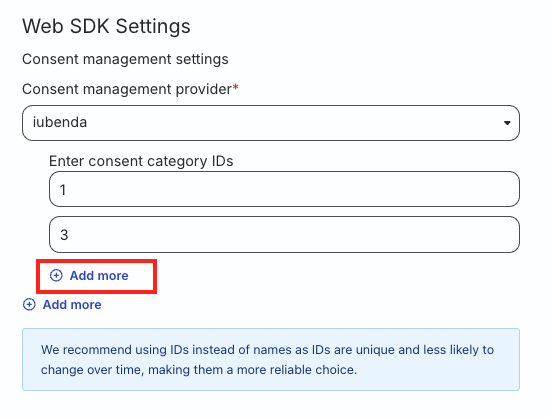The image size is (551, 419).
Task: Click the lower "Add more" link text
Action: (72, 304)
